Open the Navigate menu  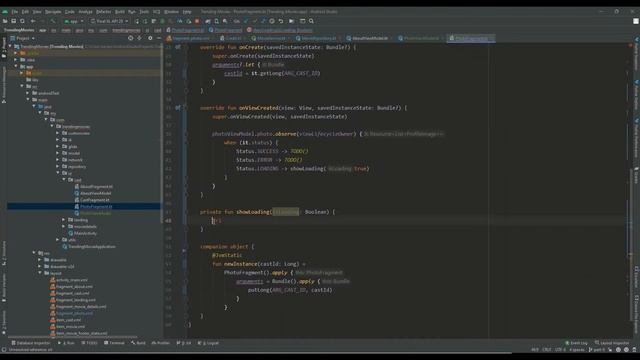(53, 12)
